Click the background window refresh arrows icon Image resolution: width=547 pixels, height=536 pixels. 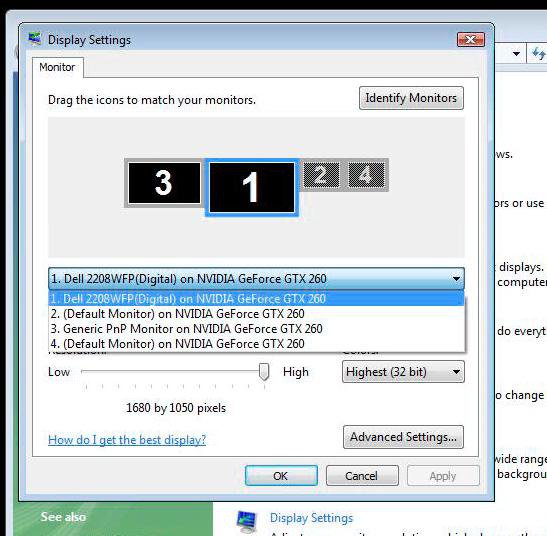point(538,54)
